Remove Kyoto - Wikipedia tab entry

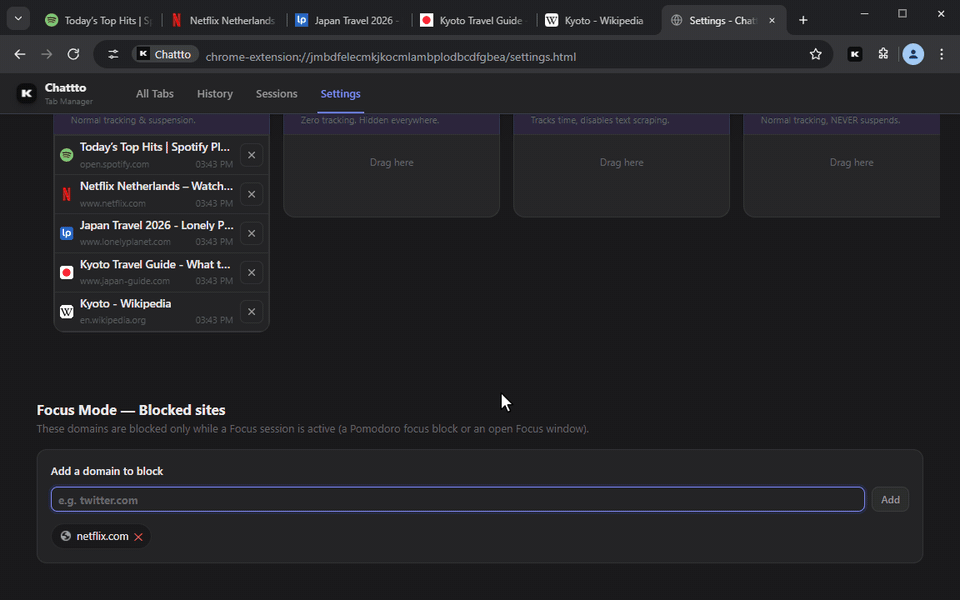[x=252, y=312]
